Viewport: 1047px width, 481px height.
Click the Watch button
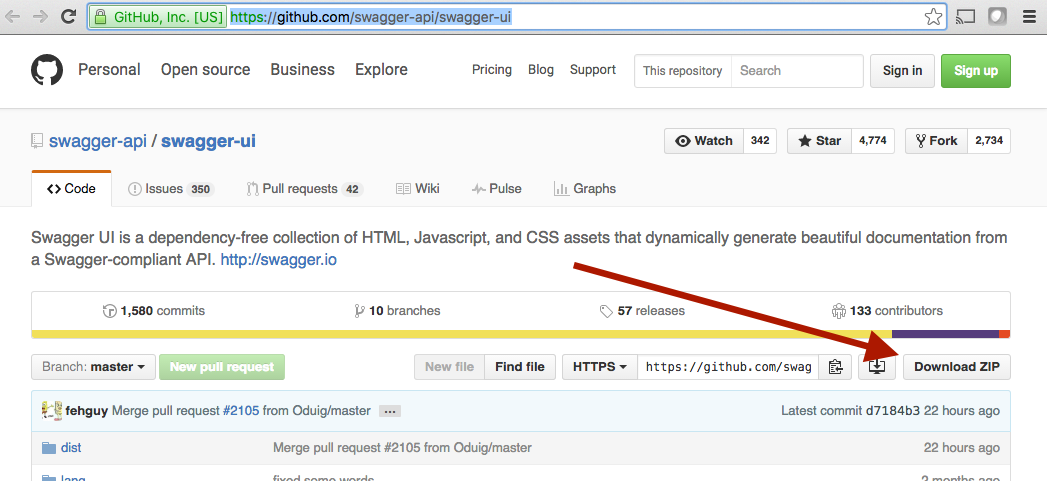click(x=704, y=141)
